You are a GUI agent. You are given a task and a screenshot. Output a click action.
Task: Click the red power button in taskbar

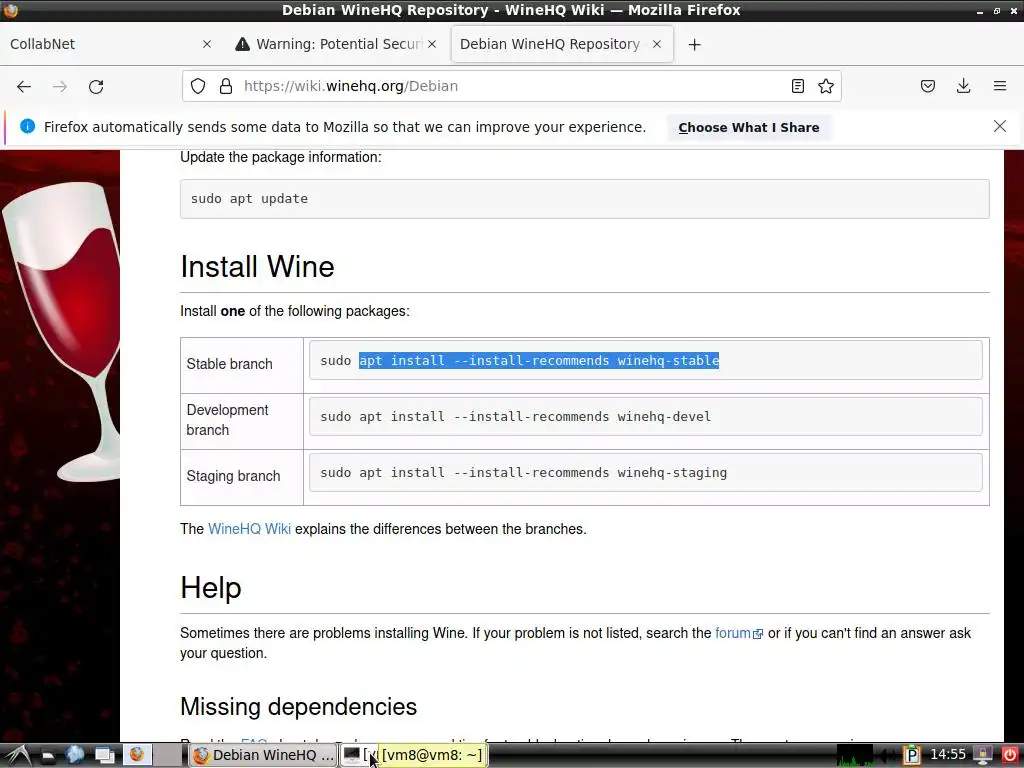click(1010, 756)
